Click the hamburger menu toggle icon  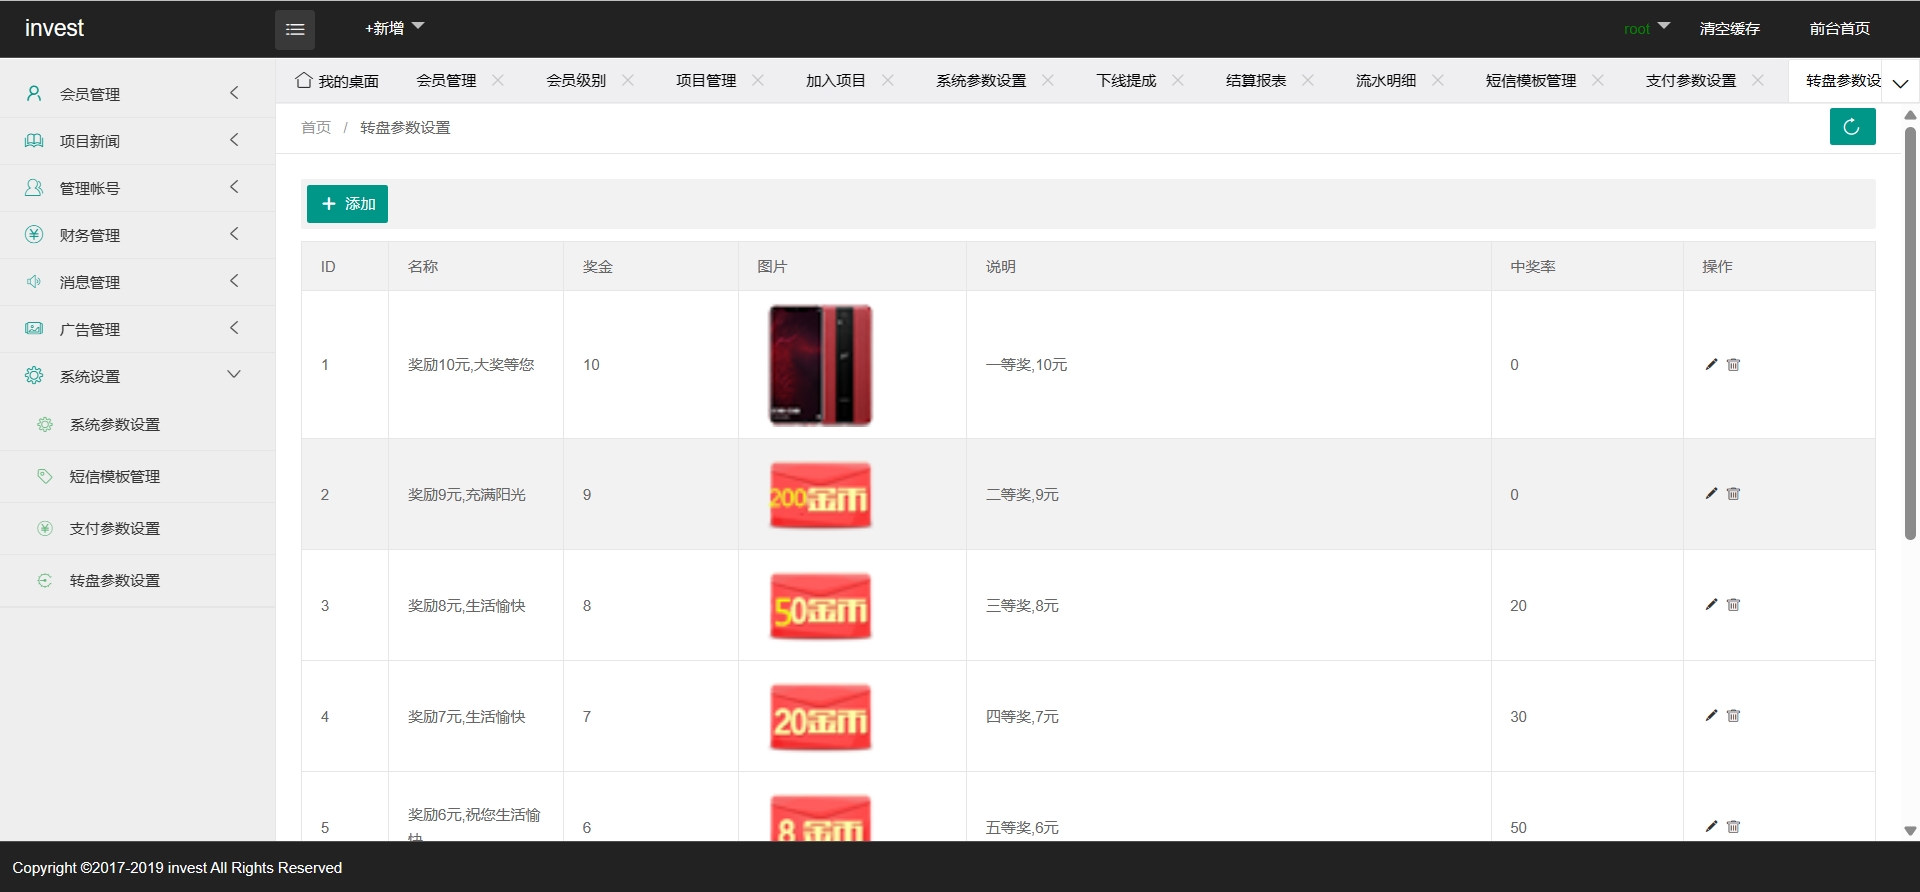coord(295,30)
